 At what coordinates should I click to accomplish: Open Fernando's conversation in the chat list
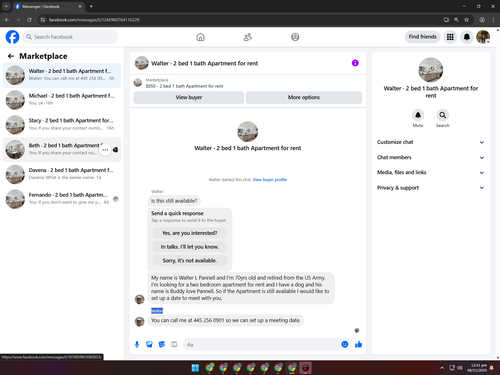(62, 199)
